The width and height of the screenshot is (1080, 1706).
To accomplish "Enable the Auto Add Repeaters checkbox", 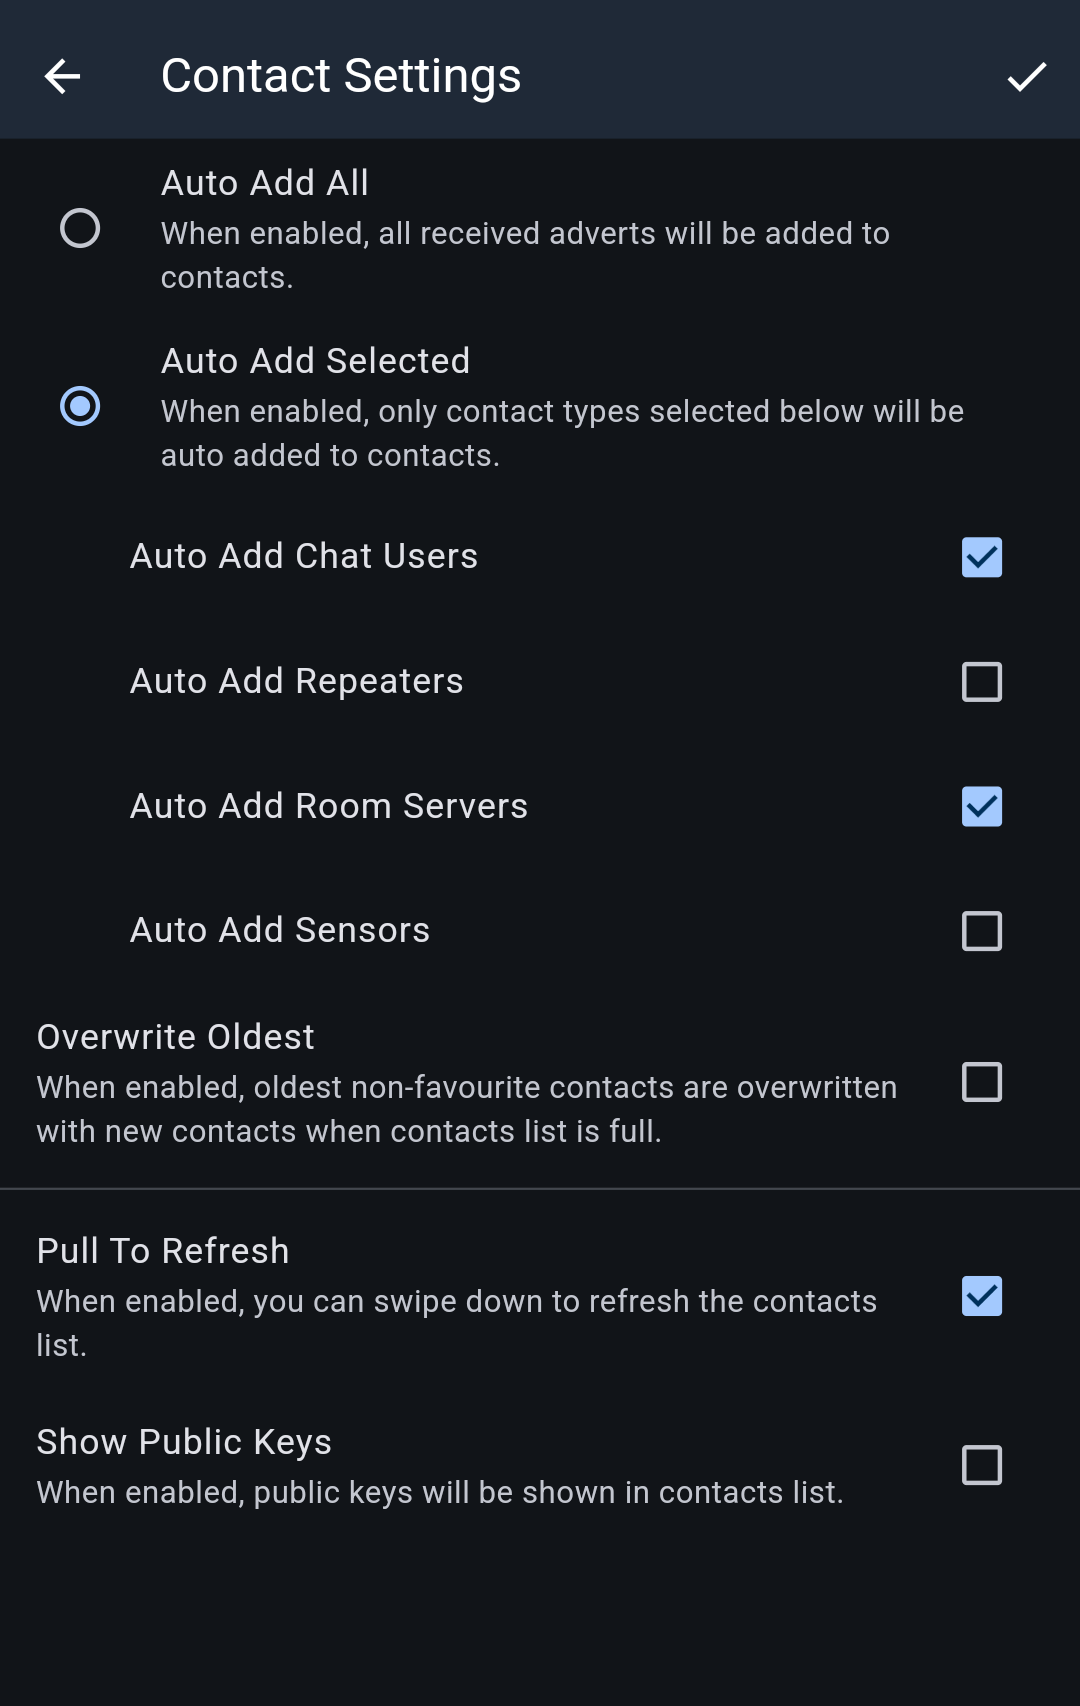I will [x=981, y=682].
